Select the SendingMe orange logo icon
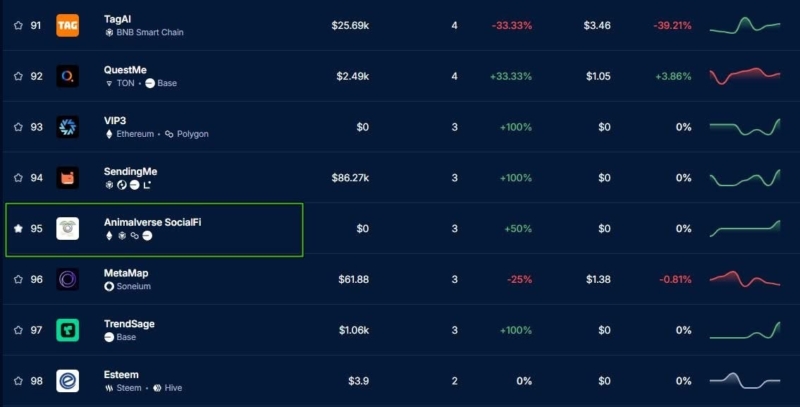The height and width of the screenshot is (407, 800). 67,178
